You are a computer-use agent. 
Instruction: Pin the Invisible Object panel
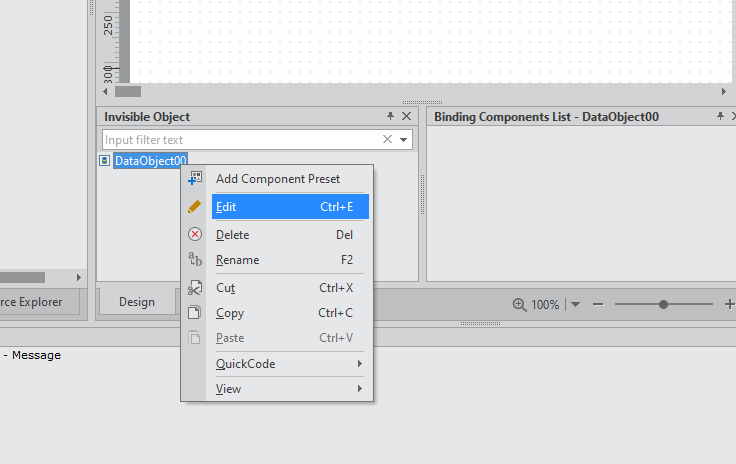pyautogui.click(x=390, y=116)
